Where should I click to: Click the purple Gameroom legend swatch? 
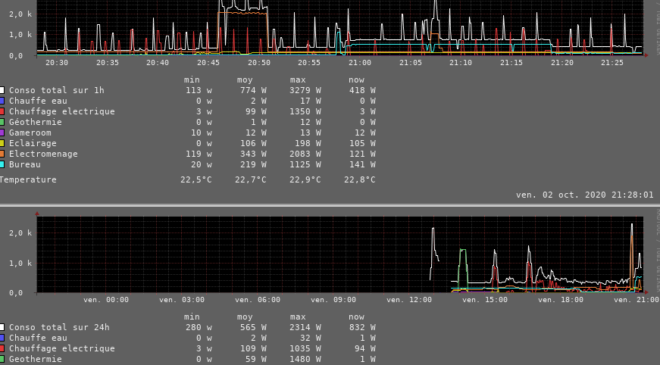tap(2, 133)
